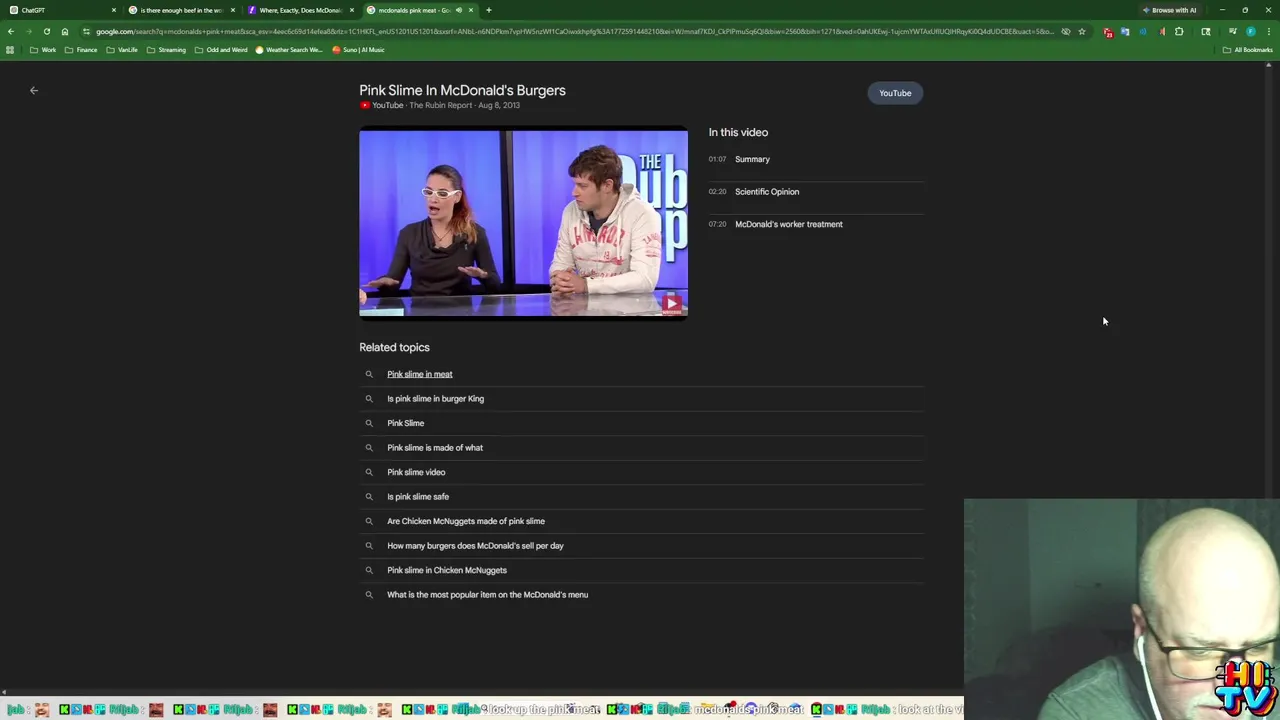
Task: Search 'Is pink slime in burger King'
Action: pos(435,399)
